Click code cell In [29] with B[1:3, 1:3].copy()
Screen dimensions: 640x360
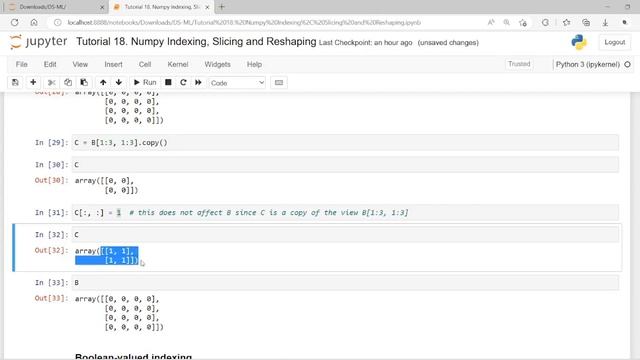click(x=345, y=142)
